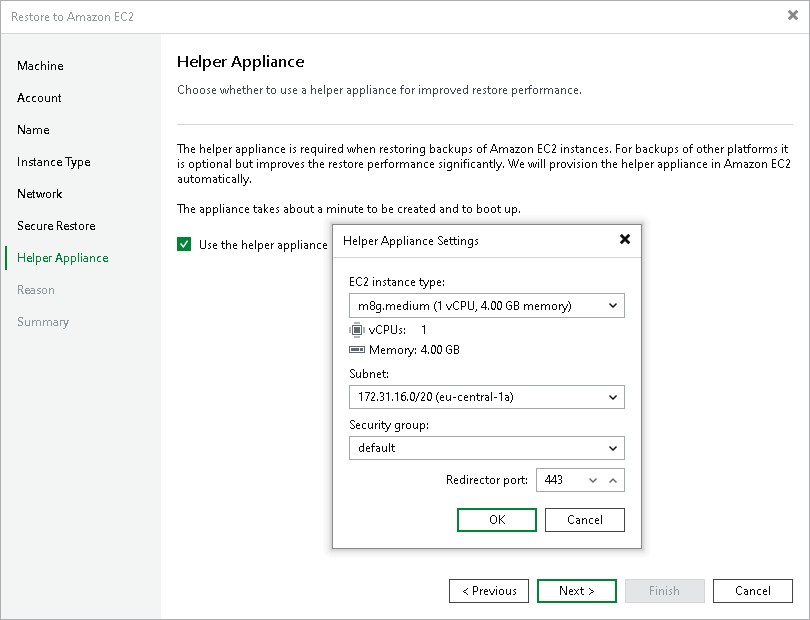
Task: Close the Restore to Amazon EC2 wizard
Action: coord(792,16)
